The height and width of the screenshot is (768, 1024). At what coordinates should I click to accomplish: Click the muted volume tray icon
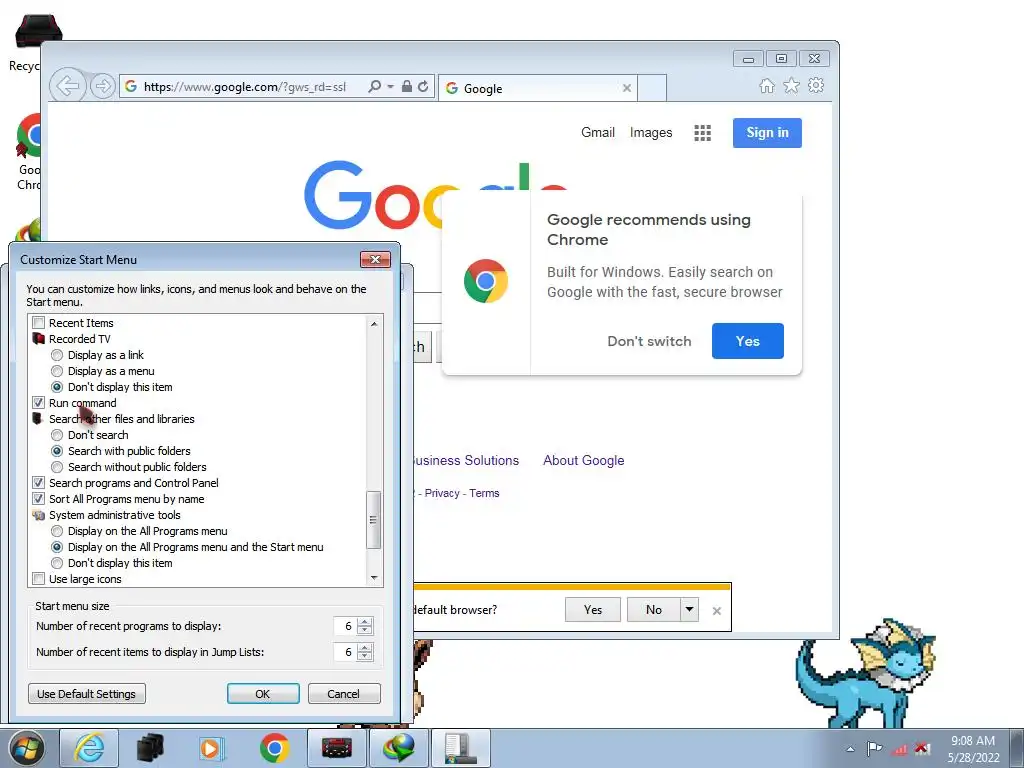pos(922,748)
